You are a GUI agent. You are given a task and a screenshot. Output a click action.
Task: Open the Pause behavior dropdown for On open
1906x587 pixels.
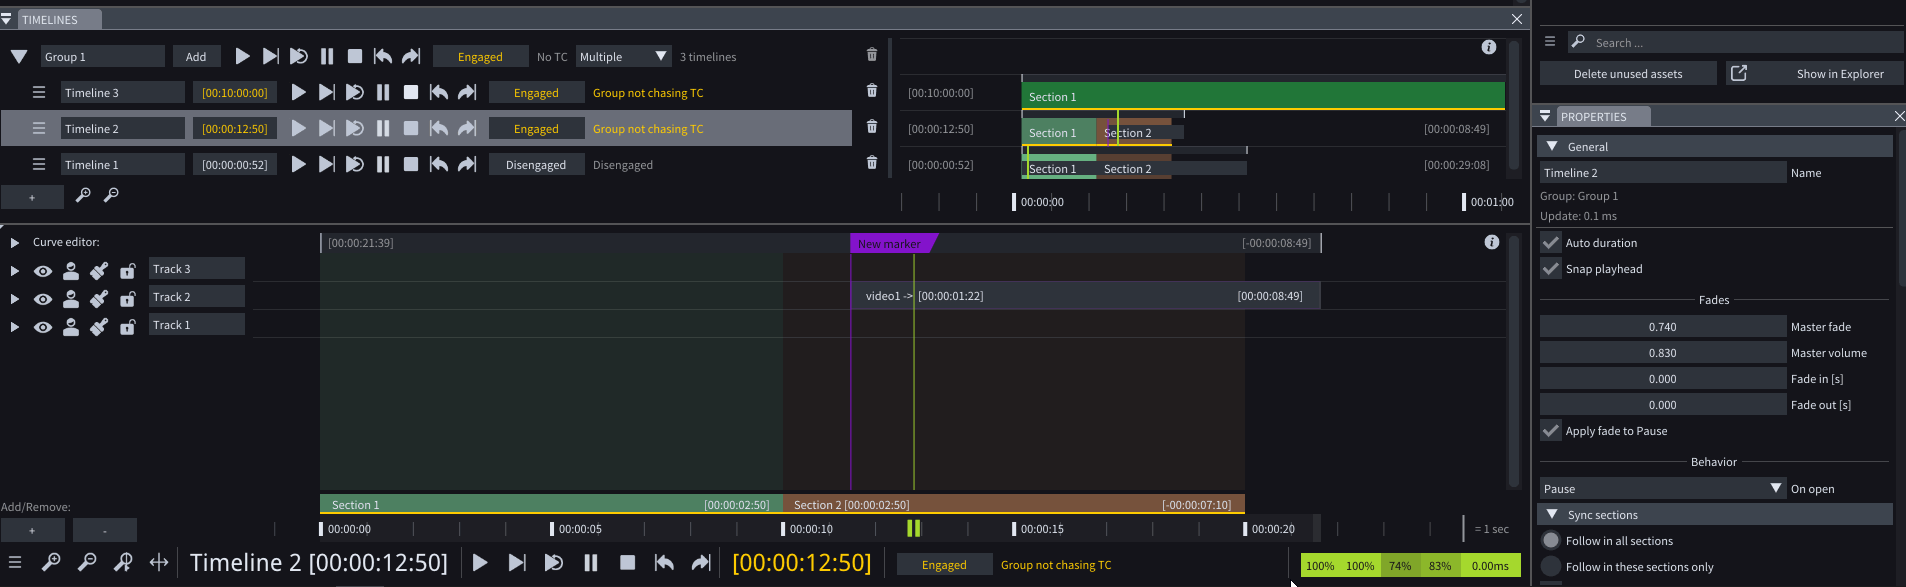[1661, 489]
